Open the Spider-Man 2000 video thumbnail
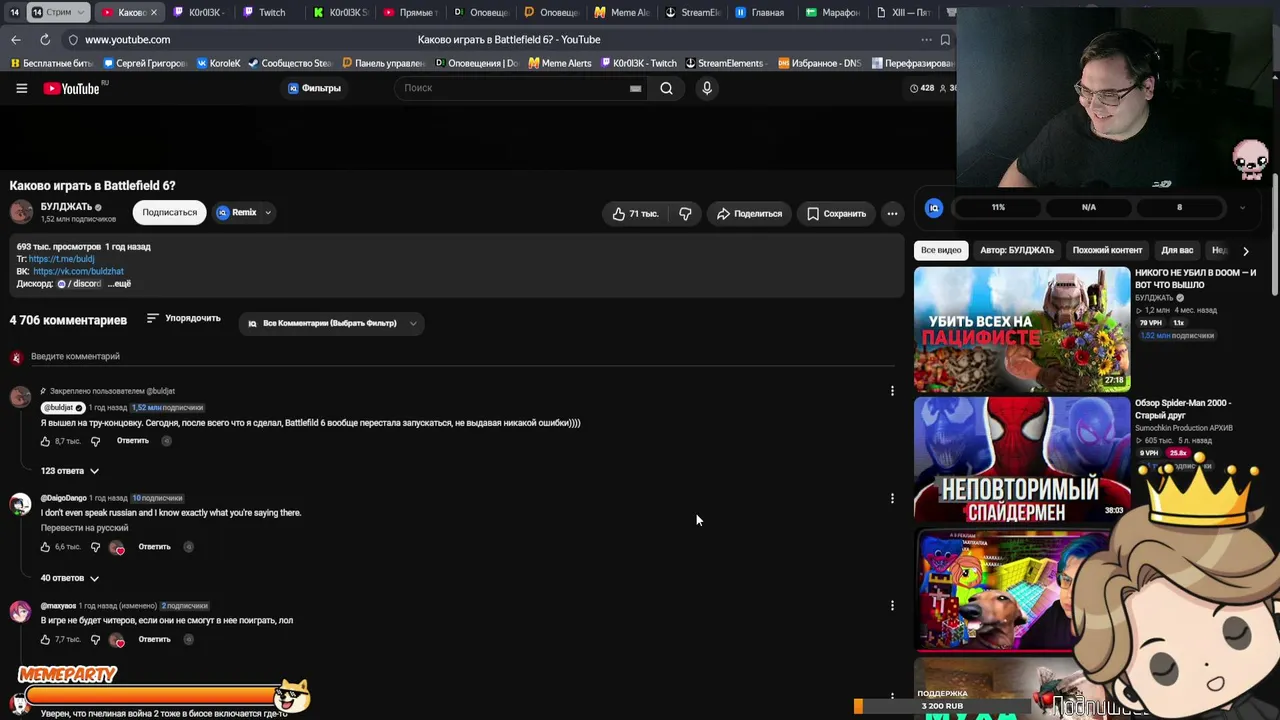 click(x=1022, y=459)
